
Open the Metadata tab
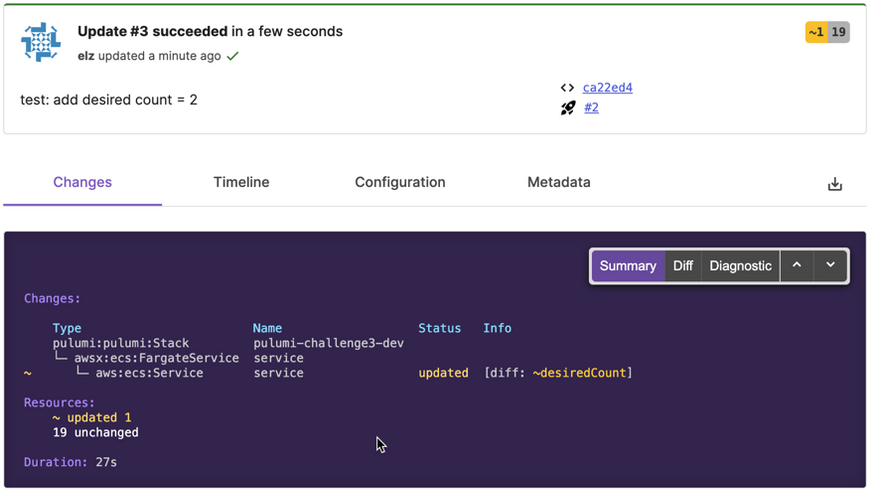(559, 182)
